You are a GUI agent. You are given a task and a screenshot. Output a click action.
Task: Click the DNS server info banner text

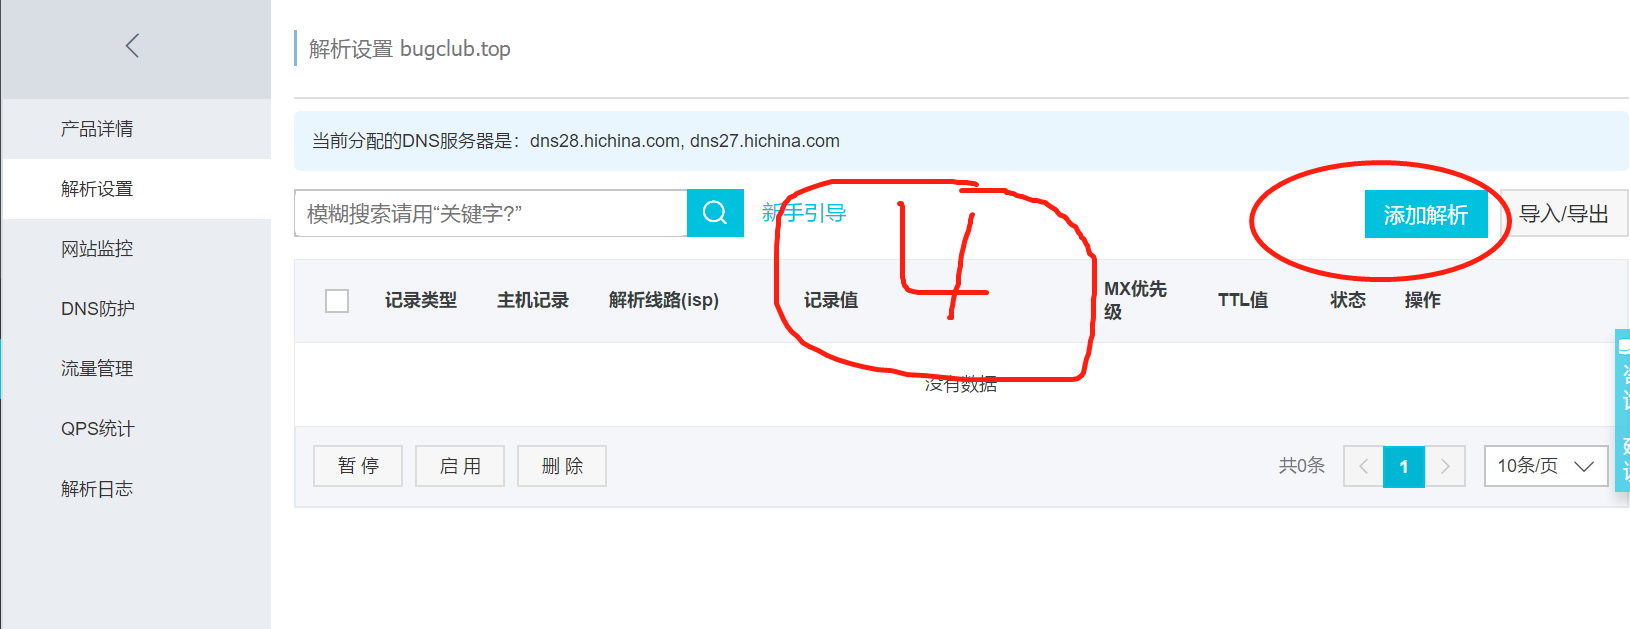(x=576, y=141)
